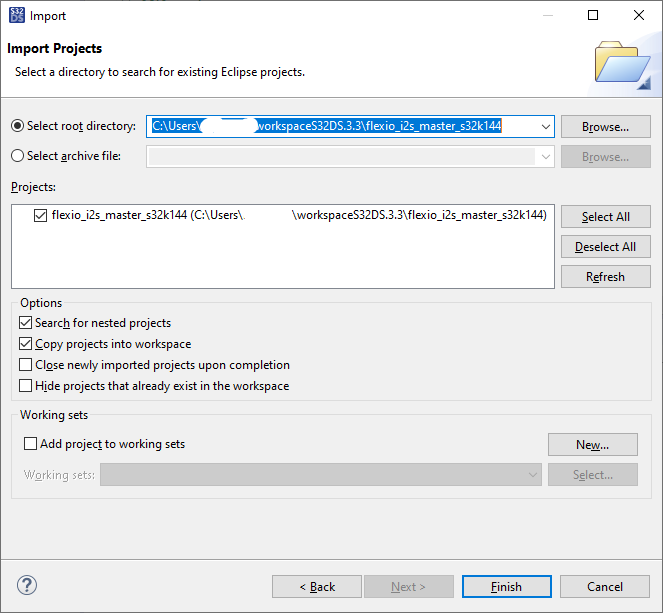Uncheck the flexio_i2s_master_s32k144 project checkbox
The height and width of the screenshot is (613, 663).
40,215
